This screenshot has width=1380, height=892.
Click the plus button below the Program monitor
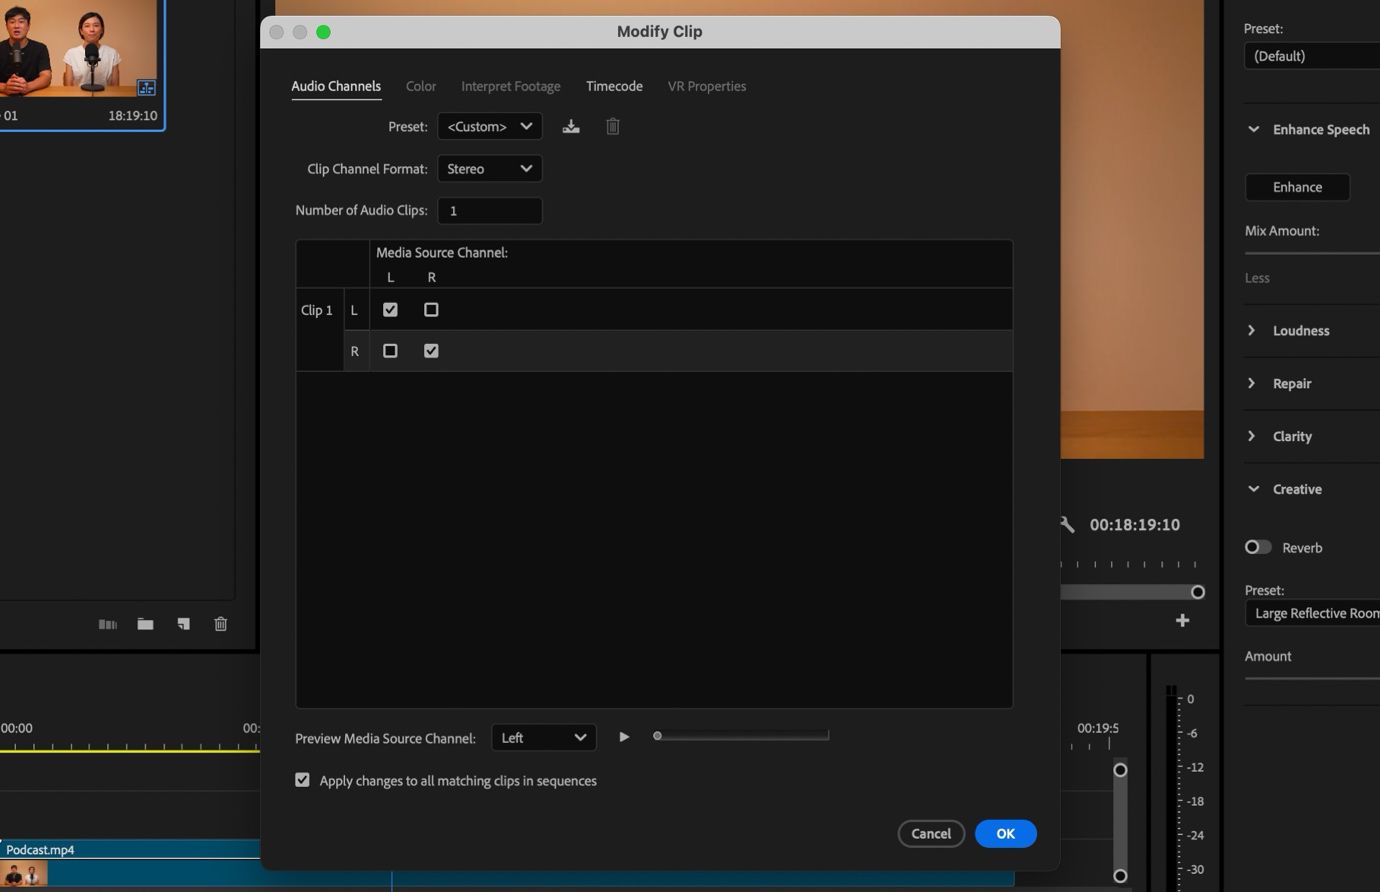point(1182,620)
